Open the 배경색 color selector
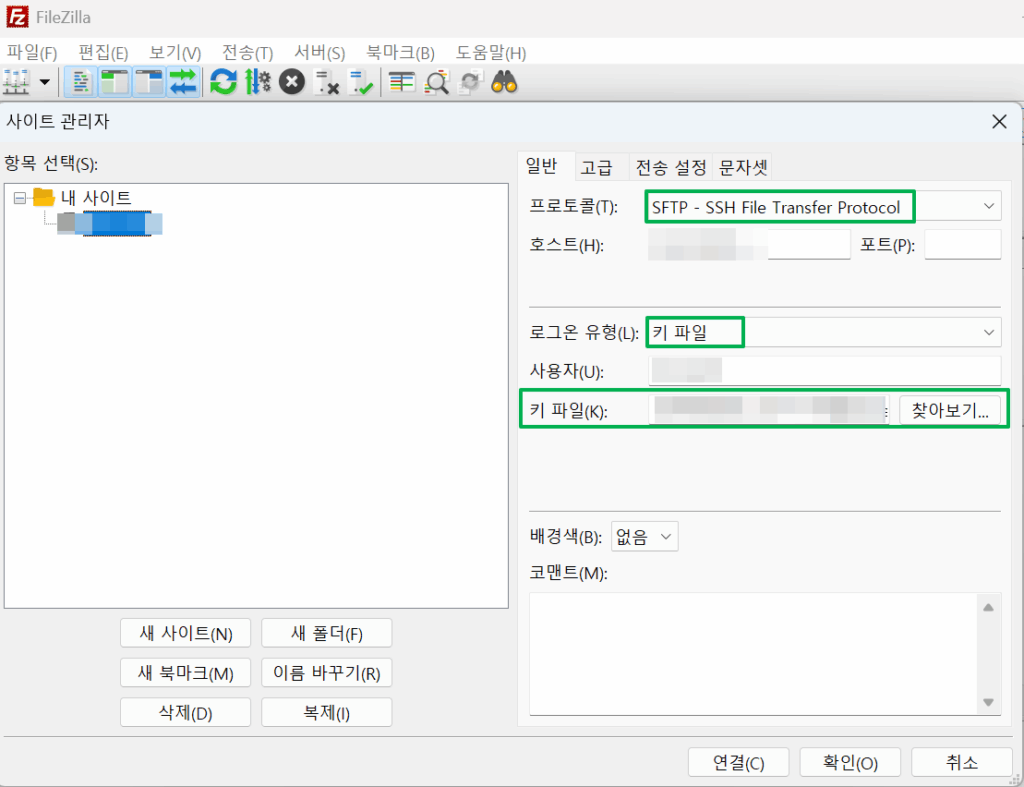1024x787 pixels. (645, 536)
